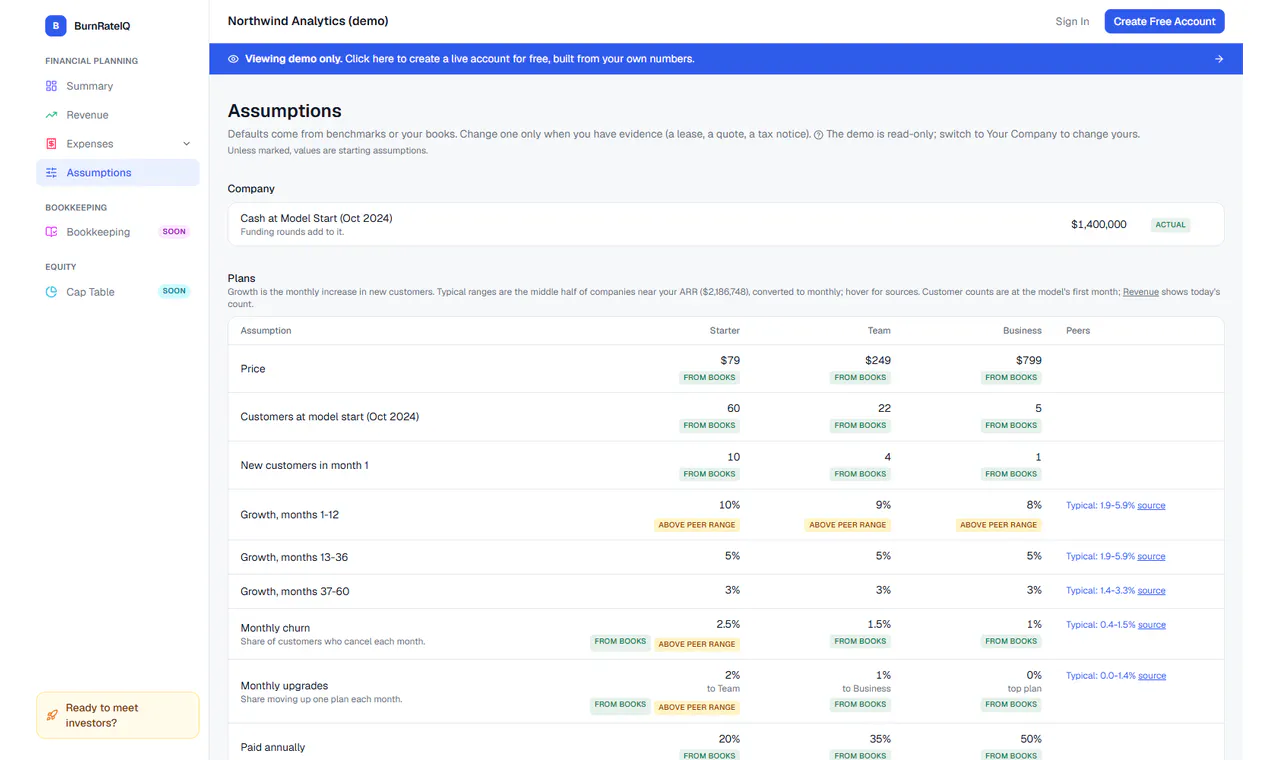Image resolution: width=1270 pixels, height=760 pixels.
Task: Click the Bookkeeping book icon
Action: click(51, 232)
